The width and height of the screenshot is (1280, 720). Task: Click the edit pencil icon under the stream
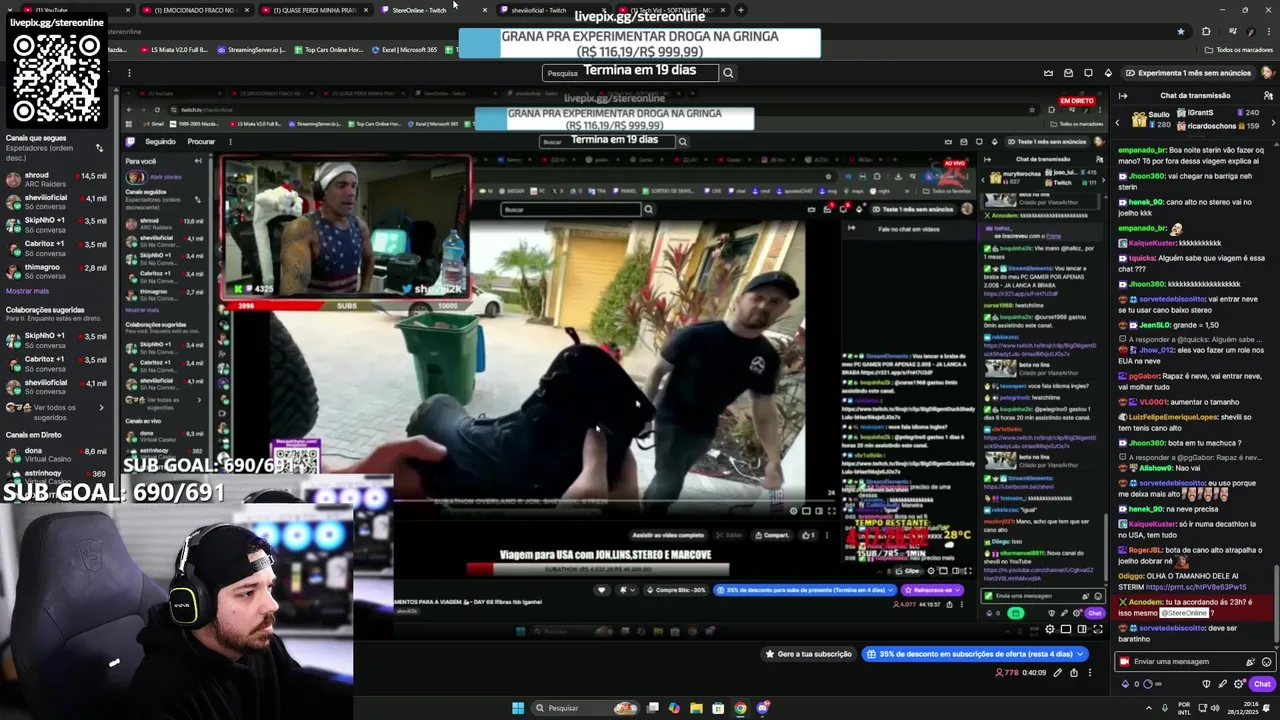pos(1058,673)
